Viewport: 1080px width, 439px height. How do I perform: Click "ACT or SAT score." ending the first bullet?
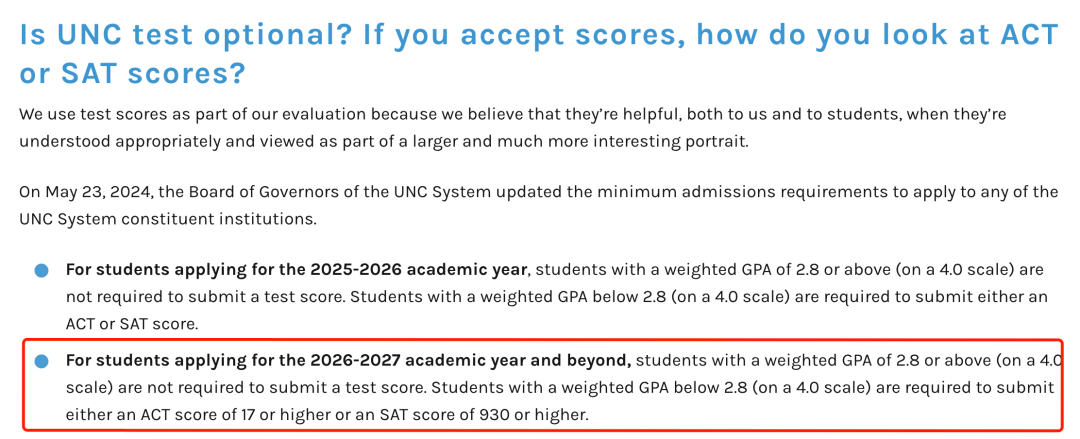coord(133,323)
